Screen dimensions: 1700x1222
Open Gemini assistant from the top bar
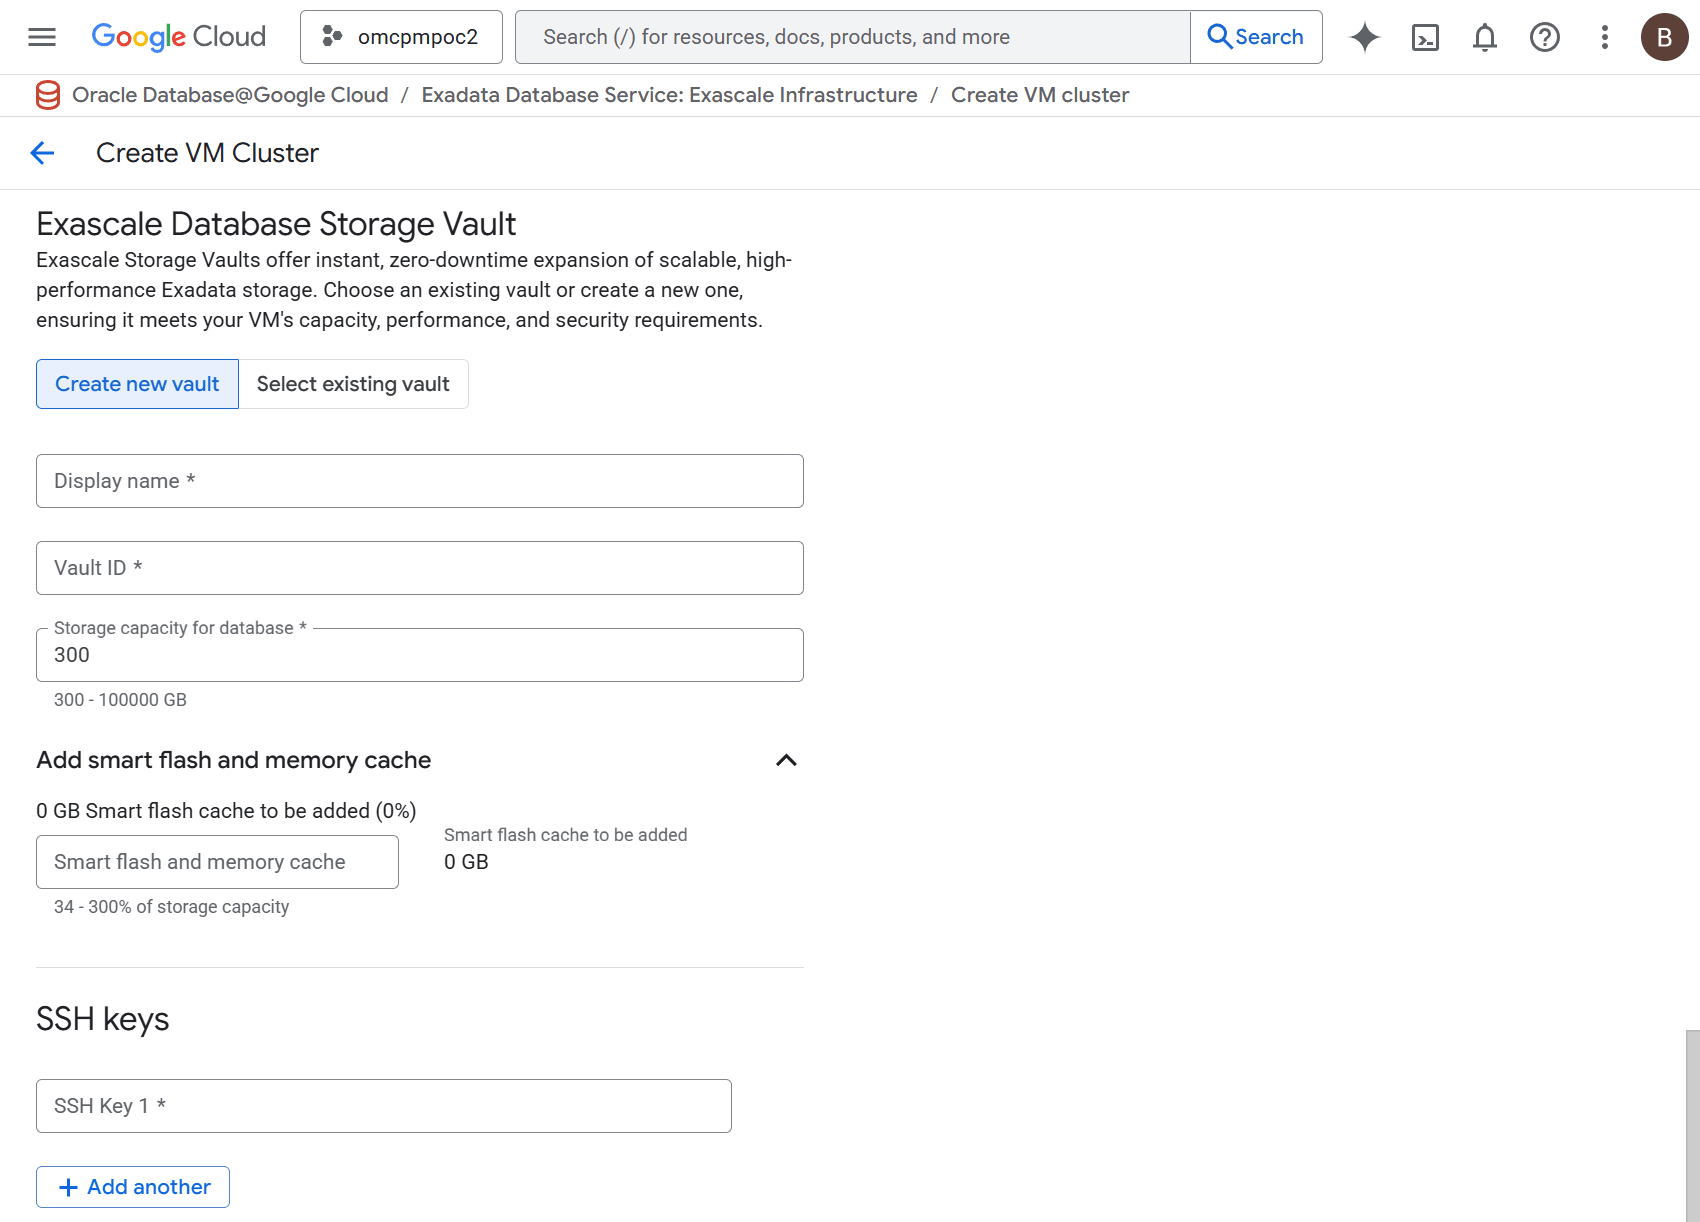1364,37
